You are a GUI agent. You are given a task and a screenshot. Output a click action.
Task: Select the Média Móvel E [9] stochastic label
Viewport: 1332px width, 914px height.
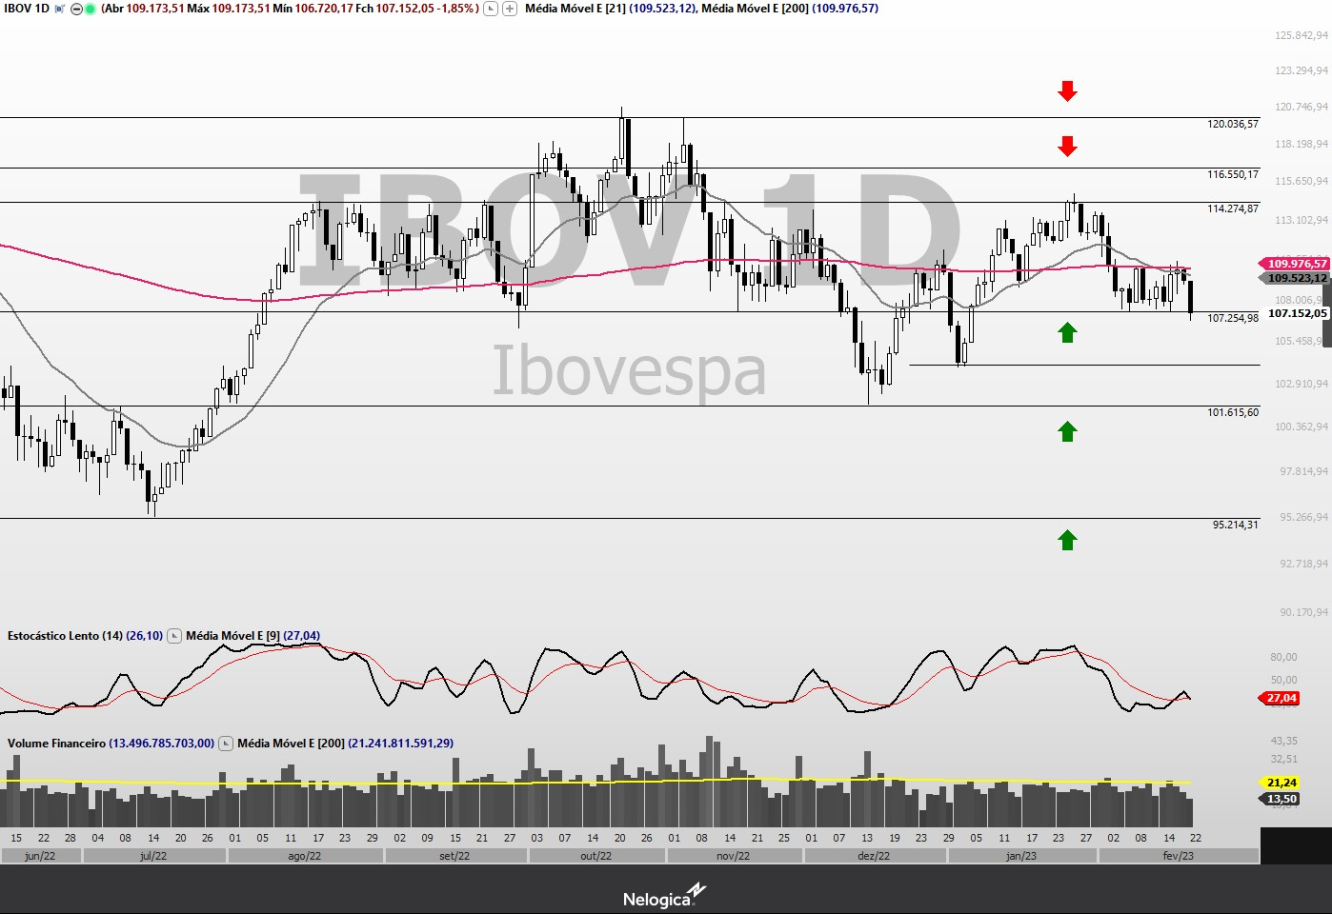tap(233, 635)
